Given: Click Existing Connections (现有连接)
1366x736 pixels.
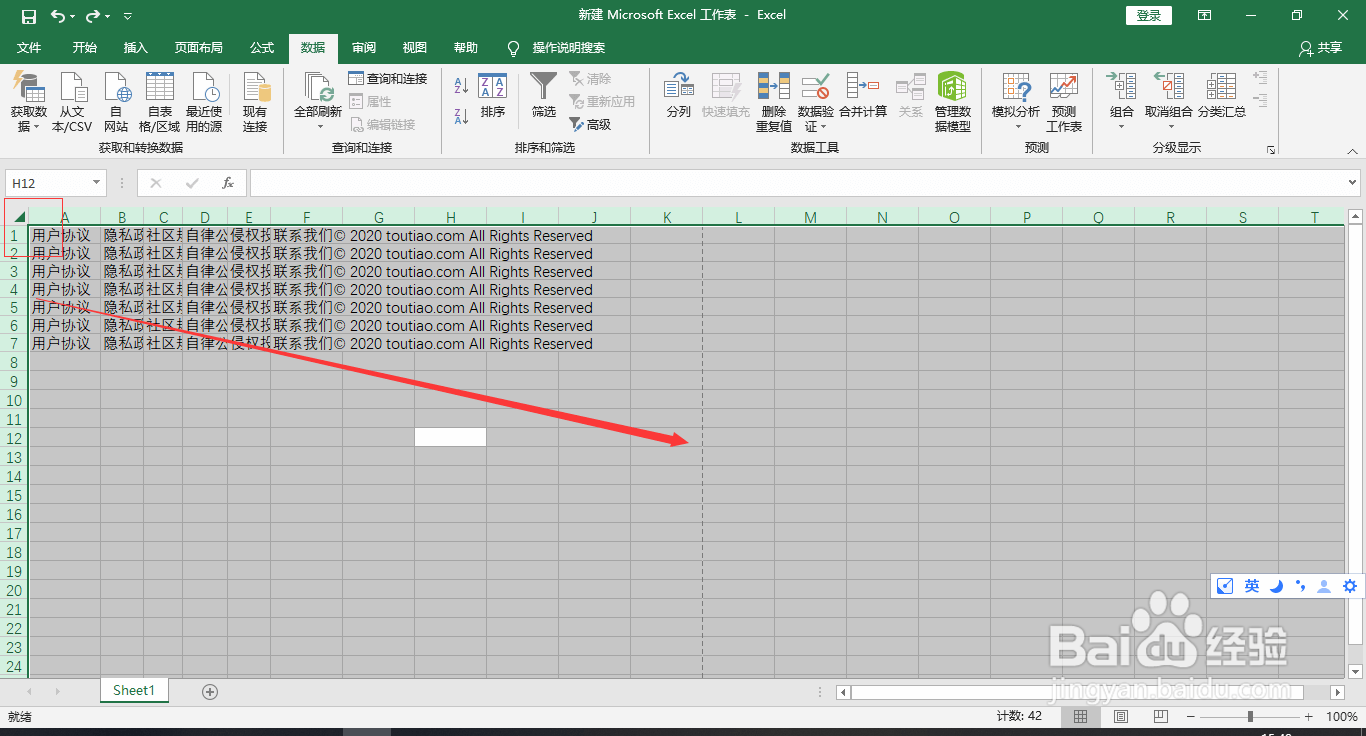Looking at the screenshot, I should 255,102.
